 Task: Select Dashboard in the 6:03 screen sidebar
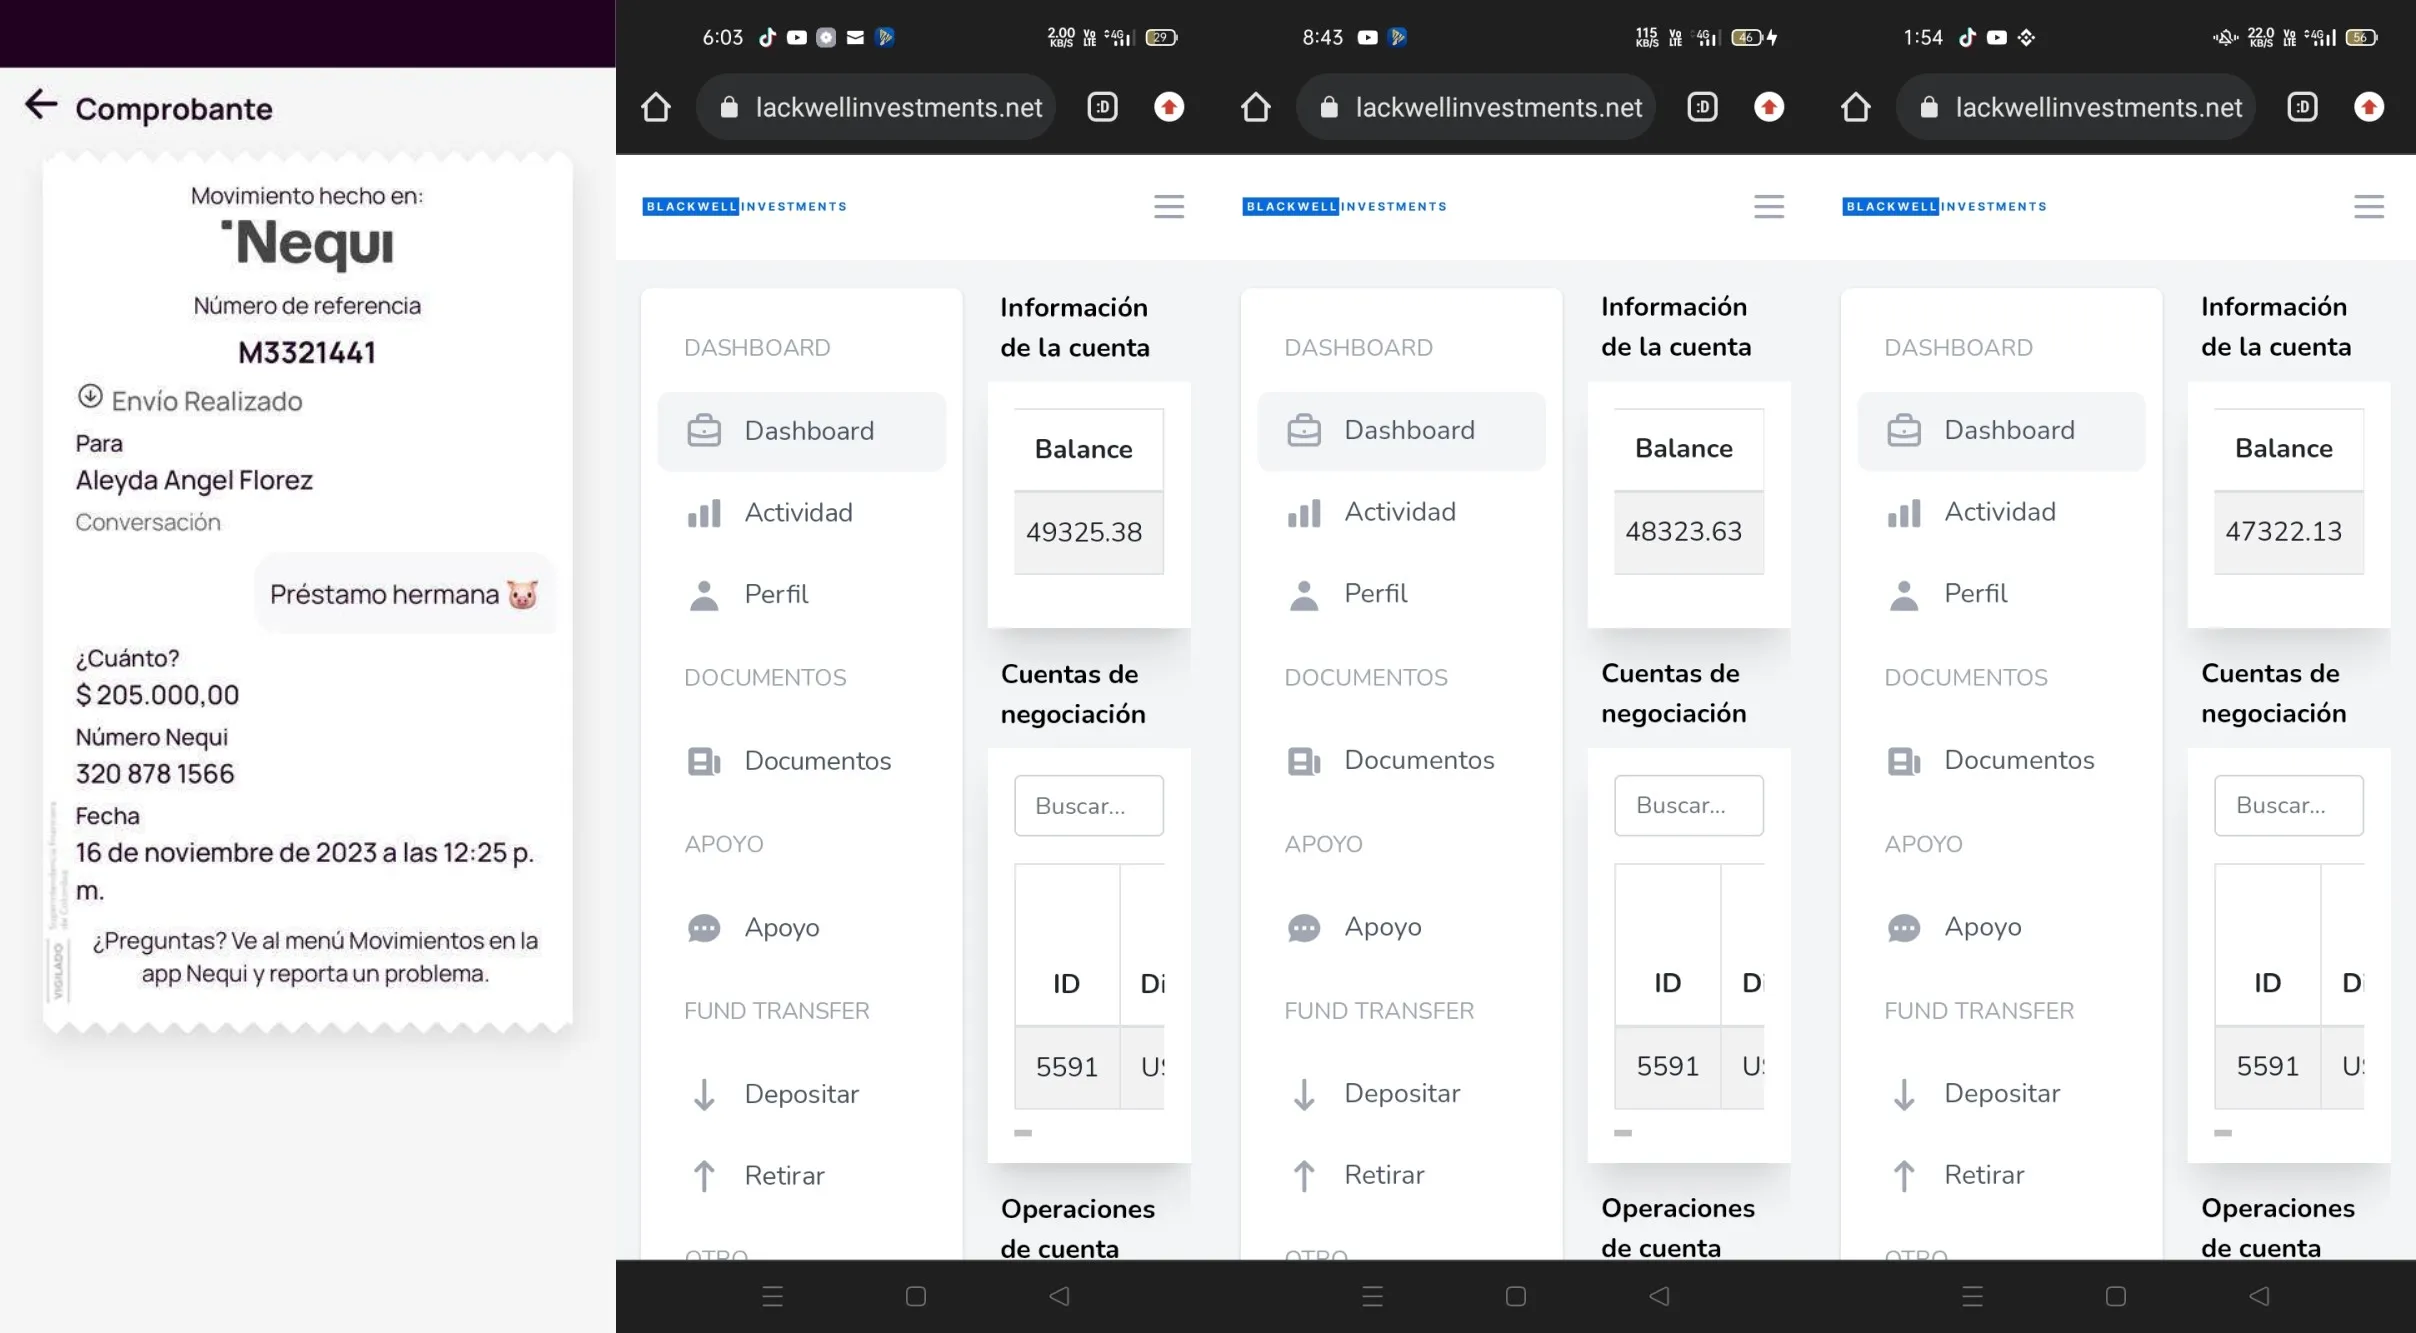(802, 431)
